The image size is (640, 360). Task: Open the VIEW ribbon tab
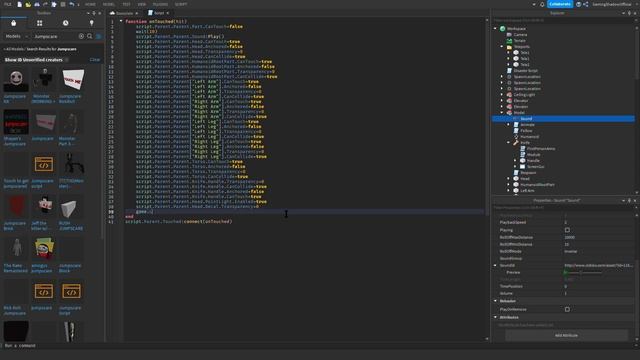(x=142, y=4)
